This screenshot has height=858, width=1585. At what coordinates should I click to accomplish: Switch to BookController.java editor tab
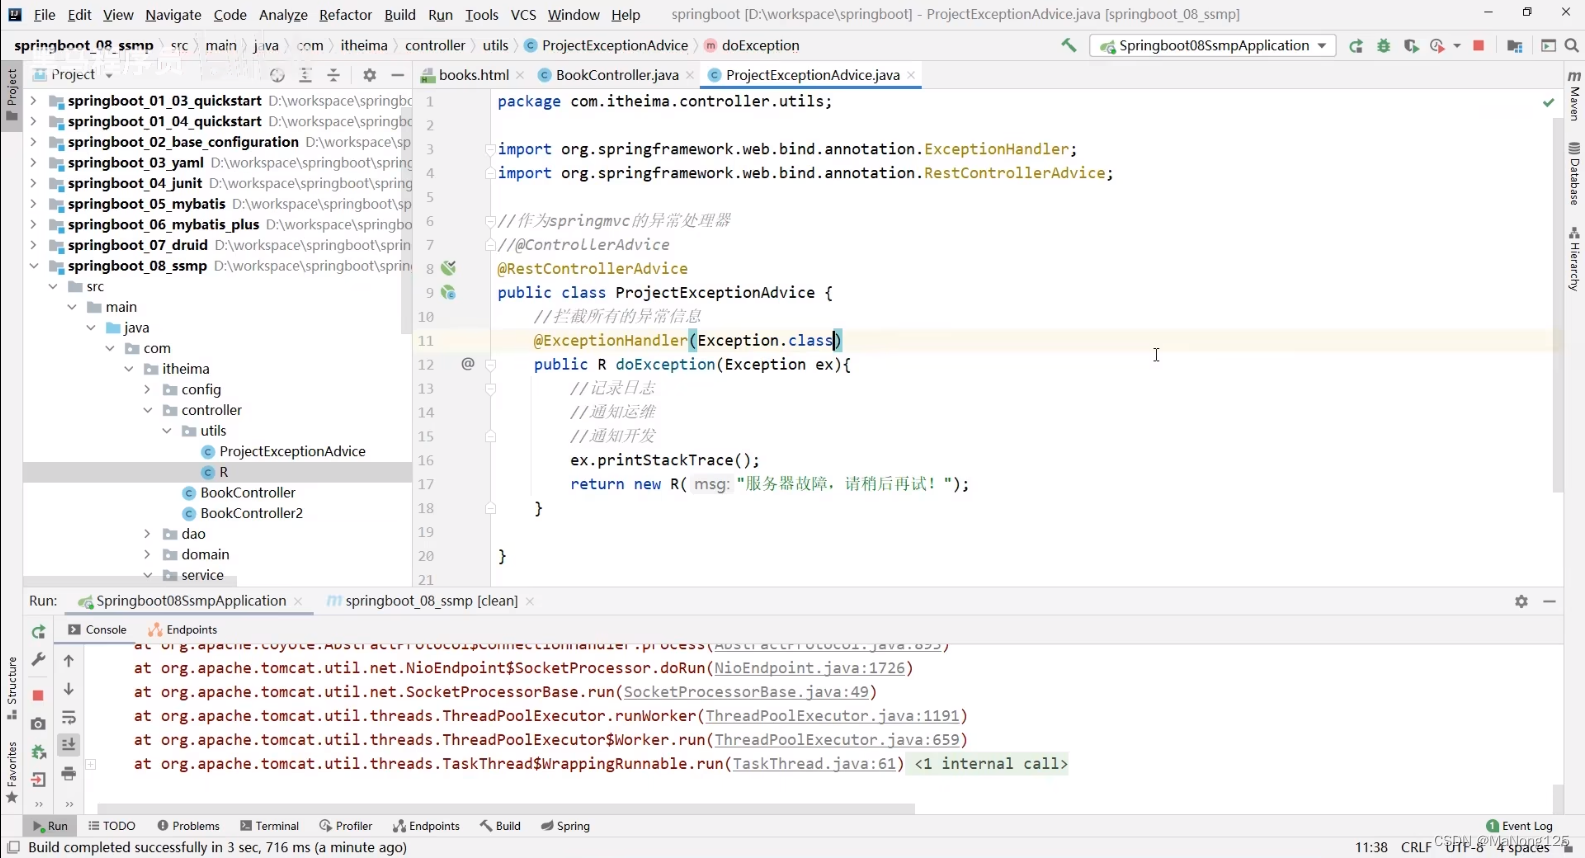point(616,75)
